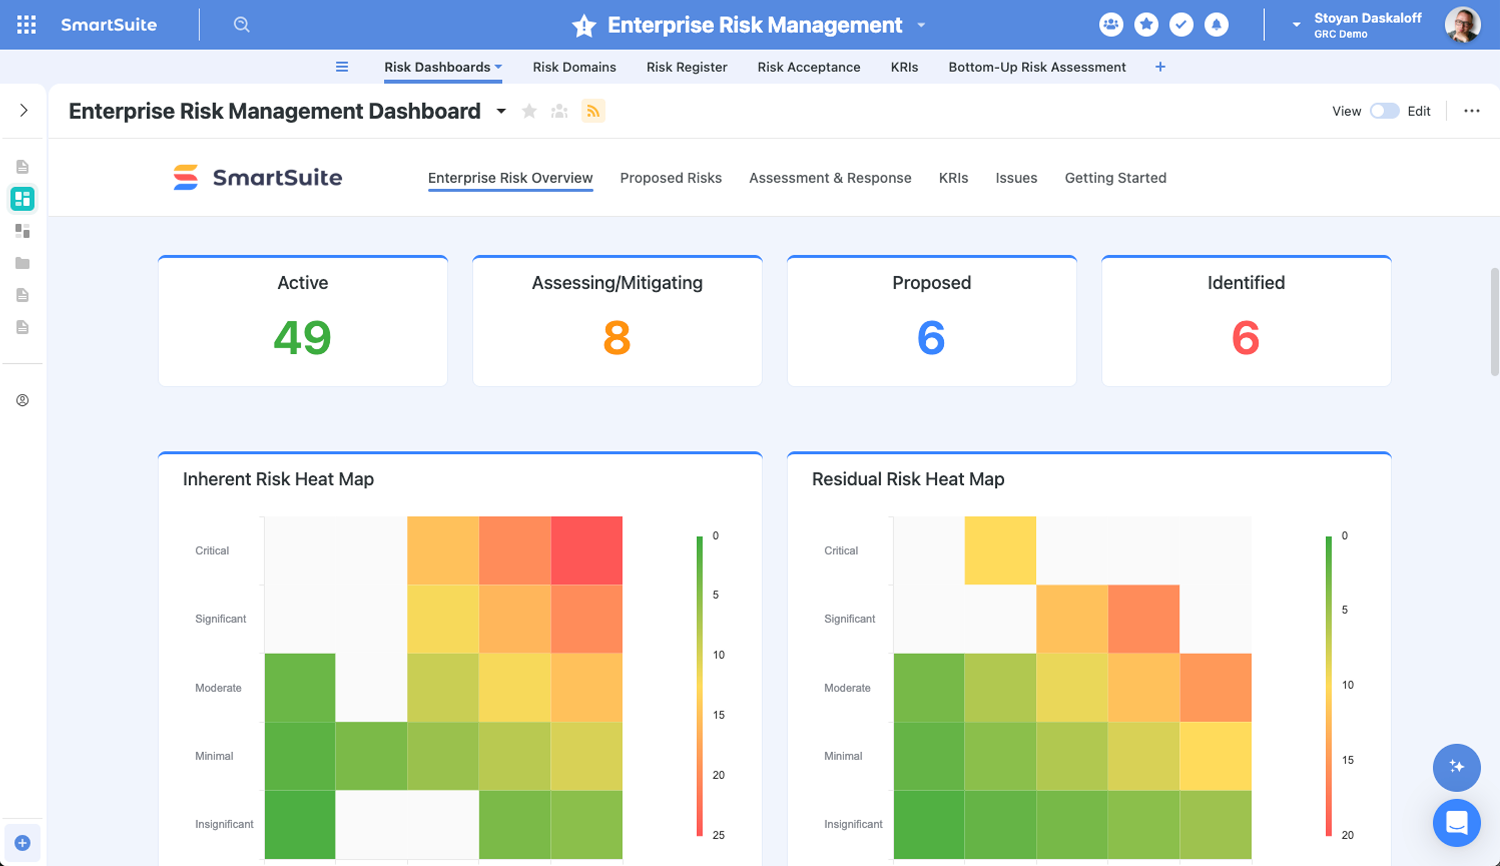Viewport: 1500px width, 866px height.
Task: Switch to the Risk Register tab
Action: pos(687,67)
